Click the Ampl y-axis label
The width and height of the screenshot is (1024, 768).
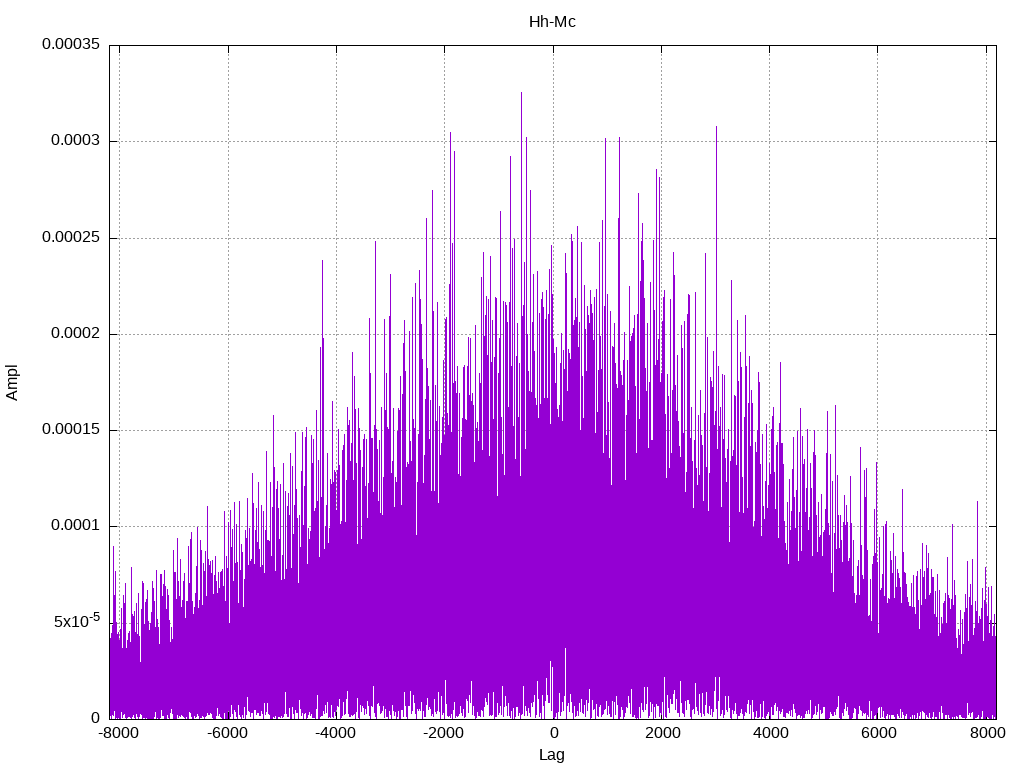coord(12,382)
